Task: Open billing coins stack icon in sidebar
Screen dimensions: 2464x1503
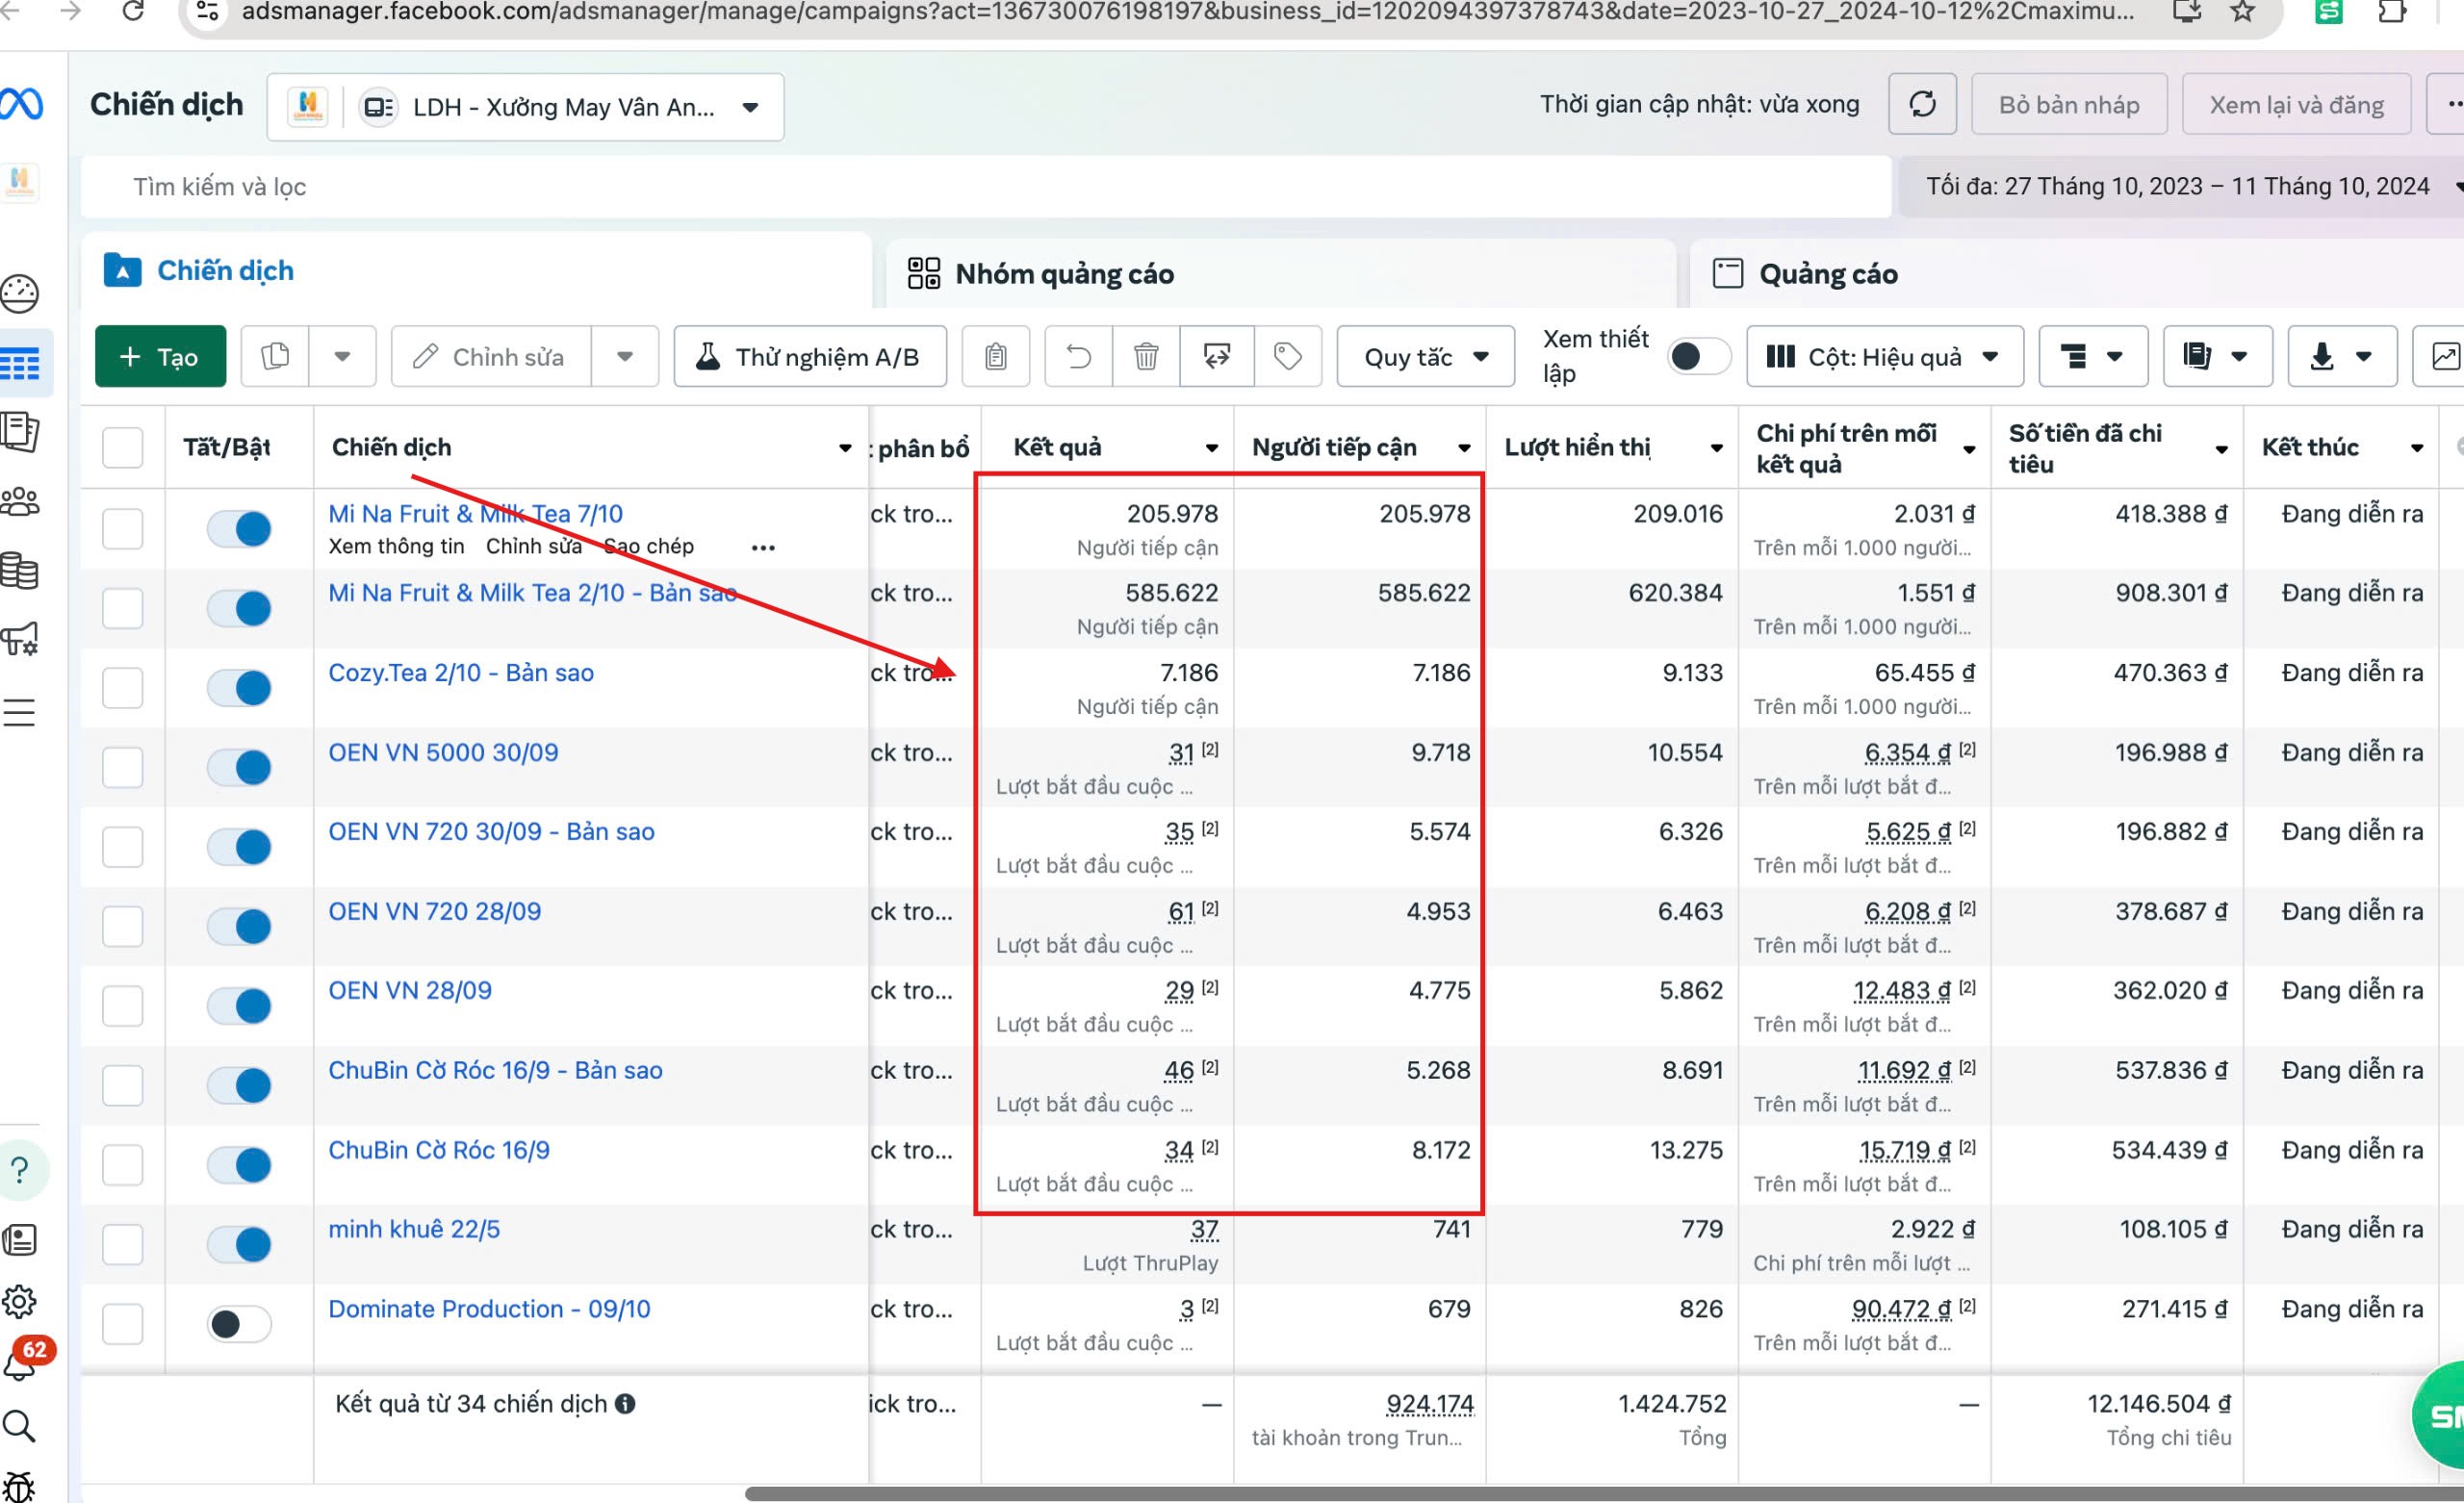Action: click(20, 570)
